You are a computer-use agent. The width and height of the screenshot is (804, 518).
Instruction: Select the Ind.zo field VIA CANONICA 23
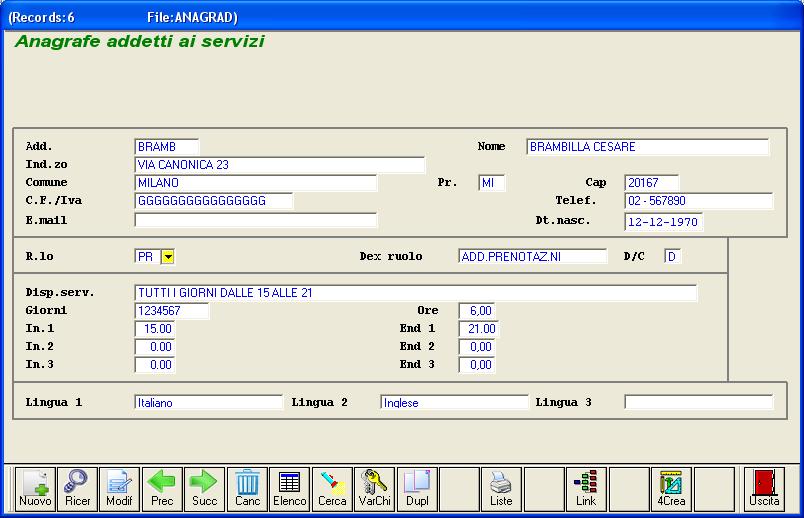click(x=279, y=165)
